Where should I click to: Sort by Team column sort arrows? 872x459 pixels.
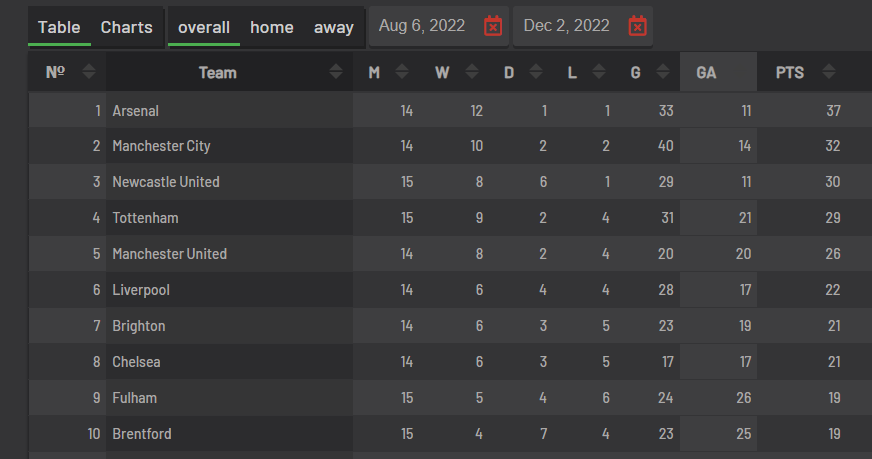click(x=336, y=72)
